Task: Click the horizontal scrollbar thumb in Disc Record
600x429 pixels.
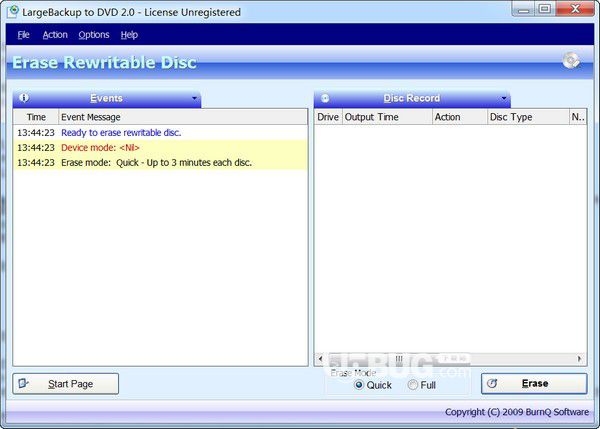Action: (x=399, y=359)
